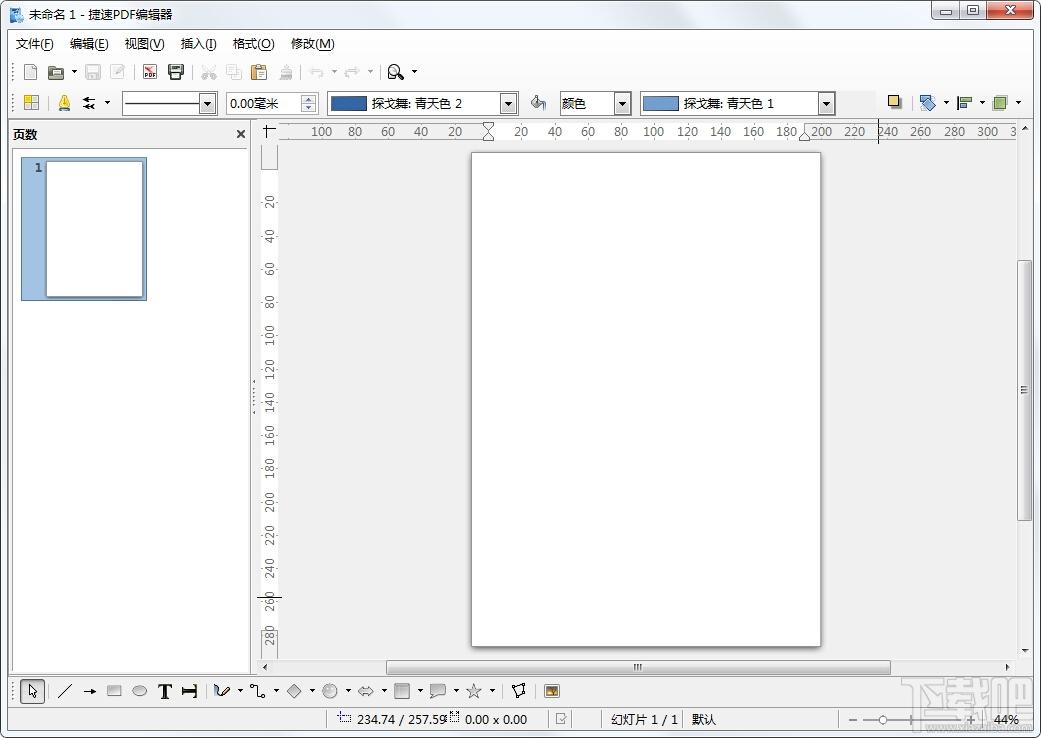Select the Line with arrow tool
The height and width of the screenshot is (738, 1041).
tap(90, 691)
